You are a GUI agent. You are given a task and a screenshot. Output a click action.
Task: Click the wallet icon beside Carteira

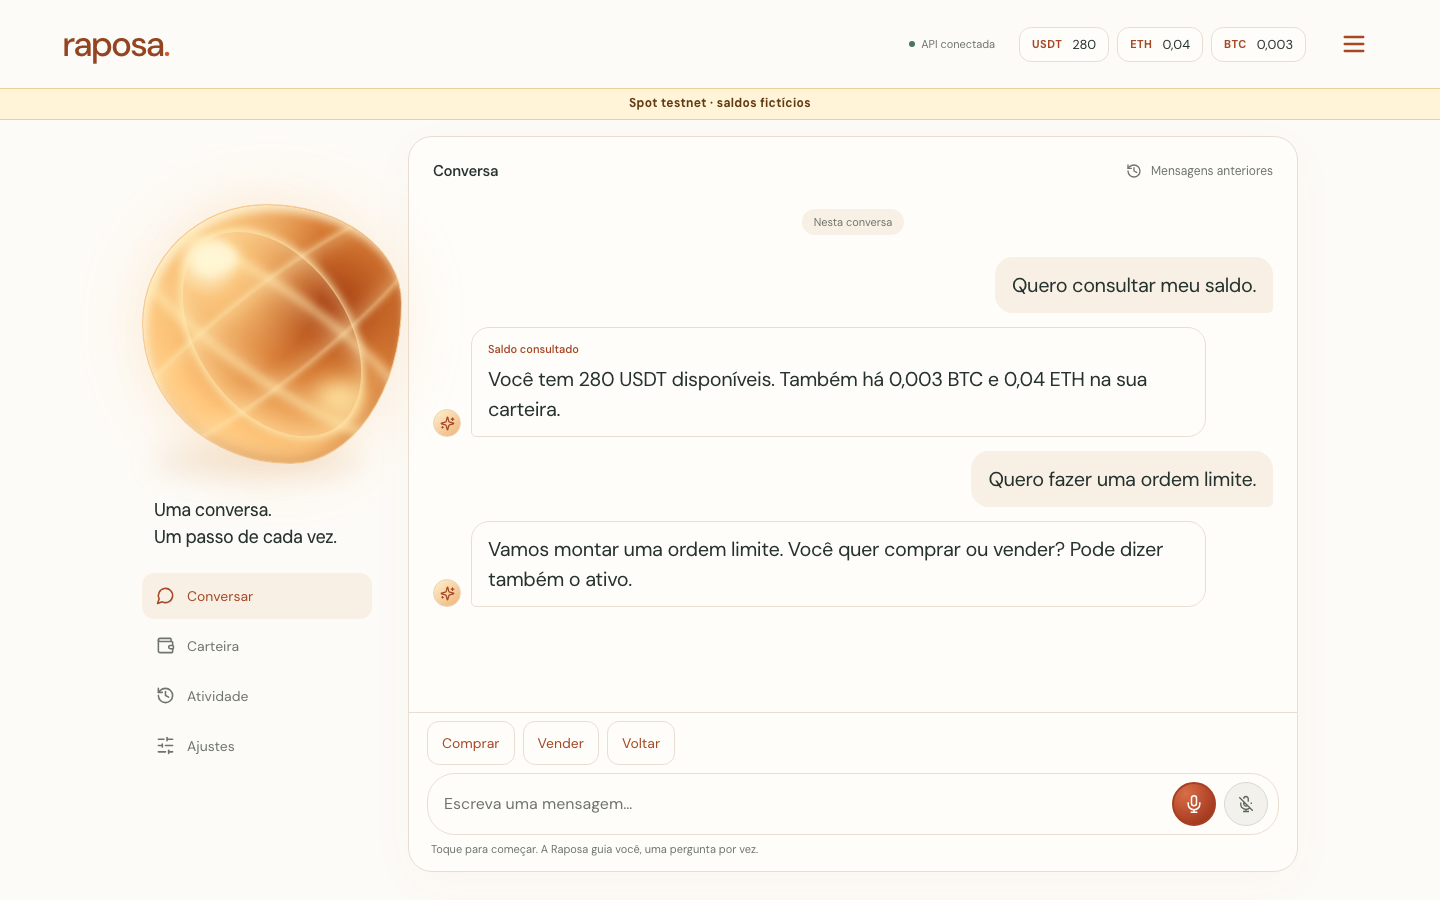pyautogui.click(x=166, y=646)
